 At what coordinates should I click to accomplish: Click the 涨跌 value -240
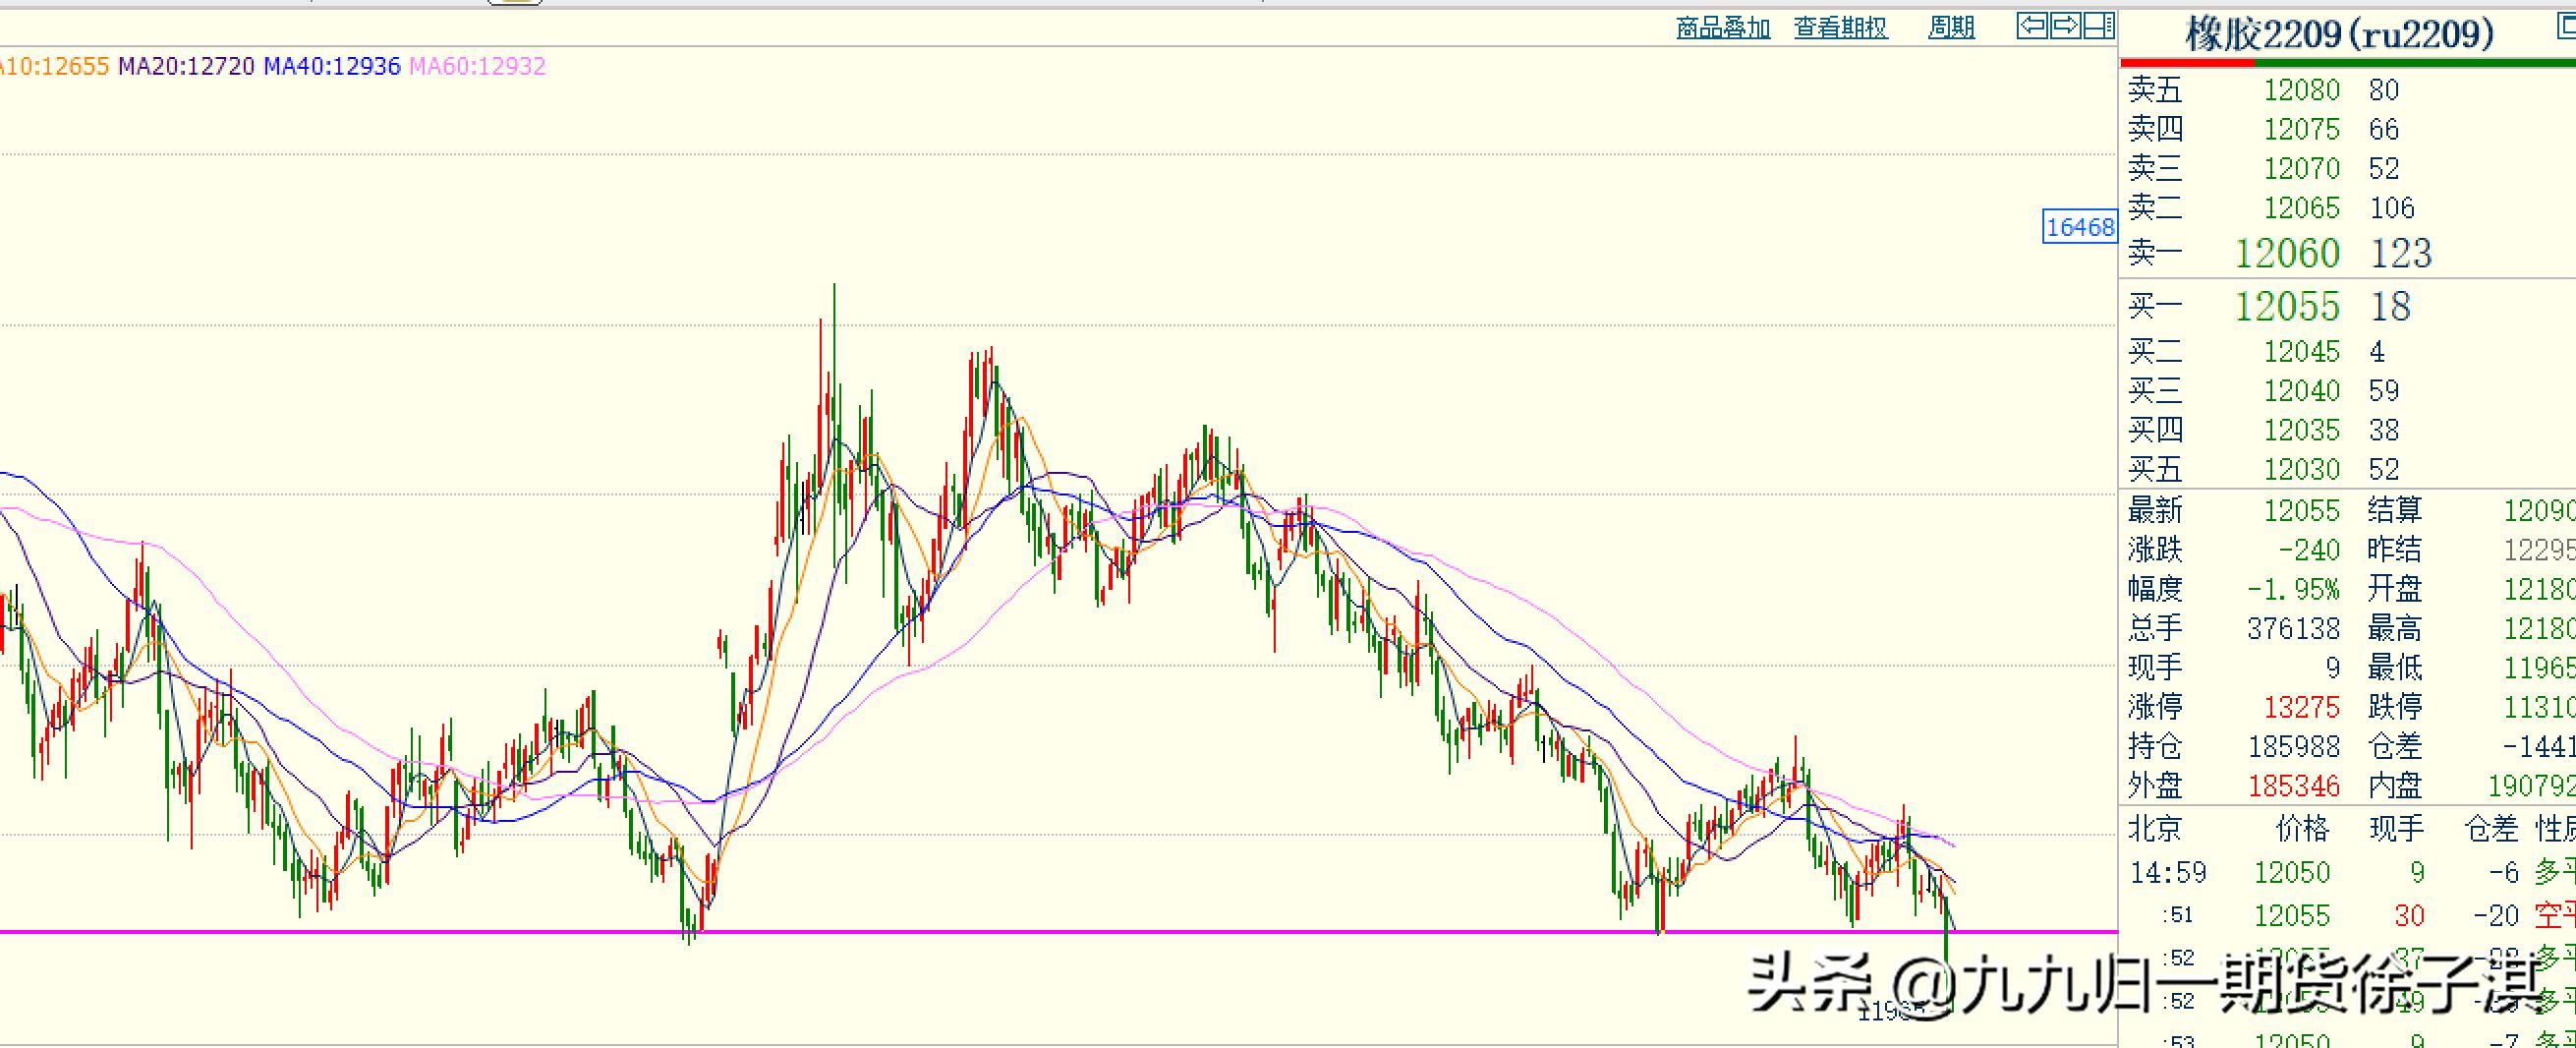coord(2310,550)
